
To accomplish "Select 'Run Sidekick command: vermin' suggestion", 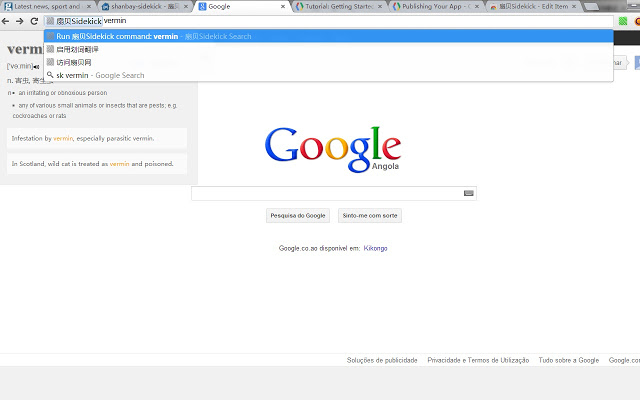I will [x=329, y=36].
